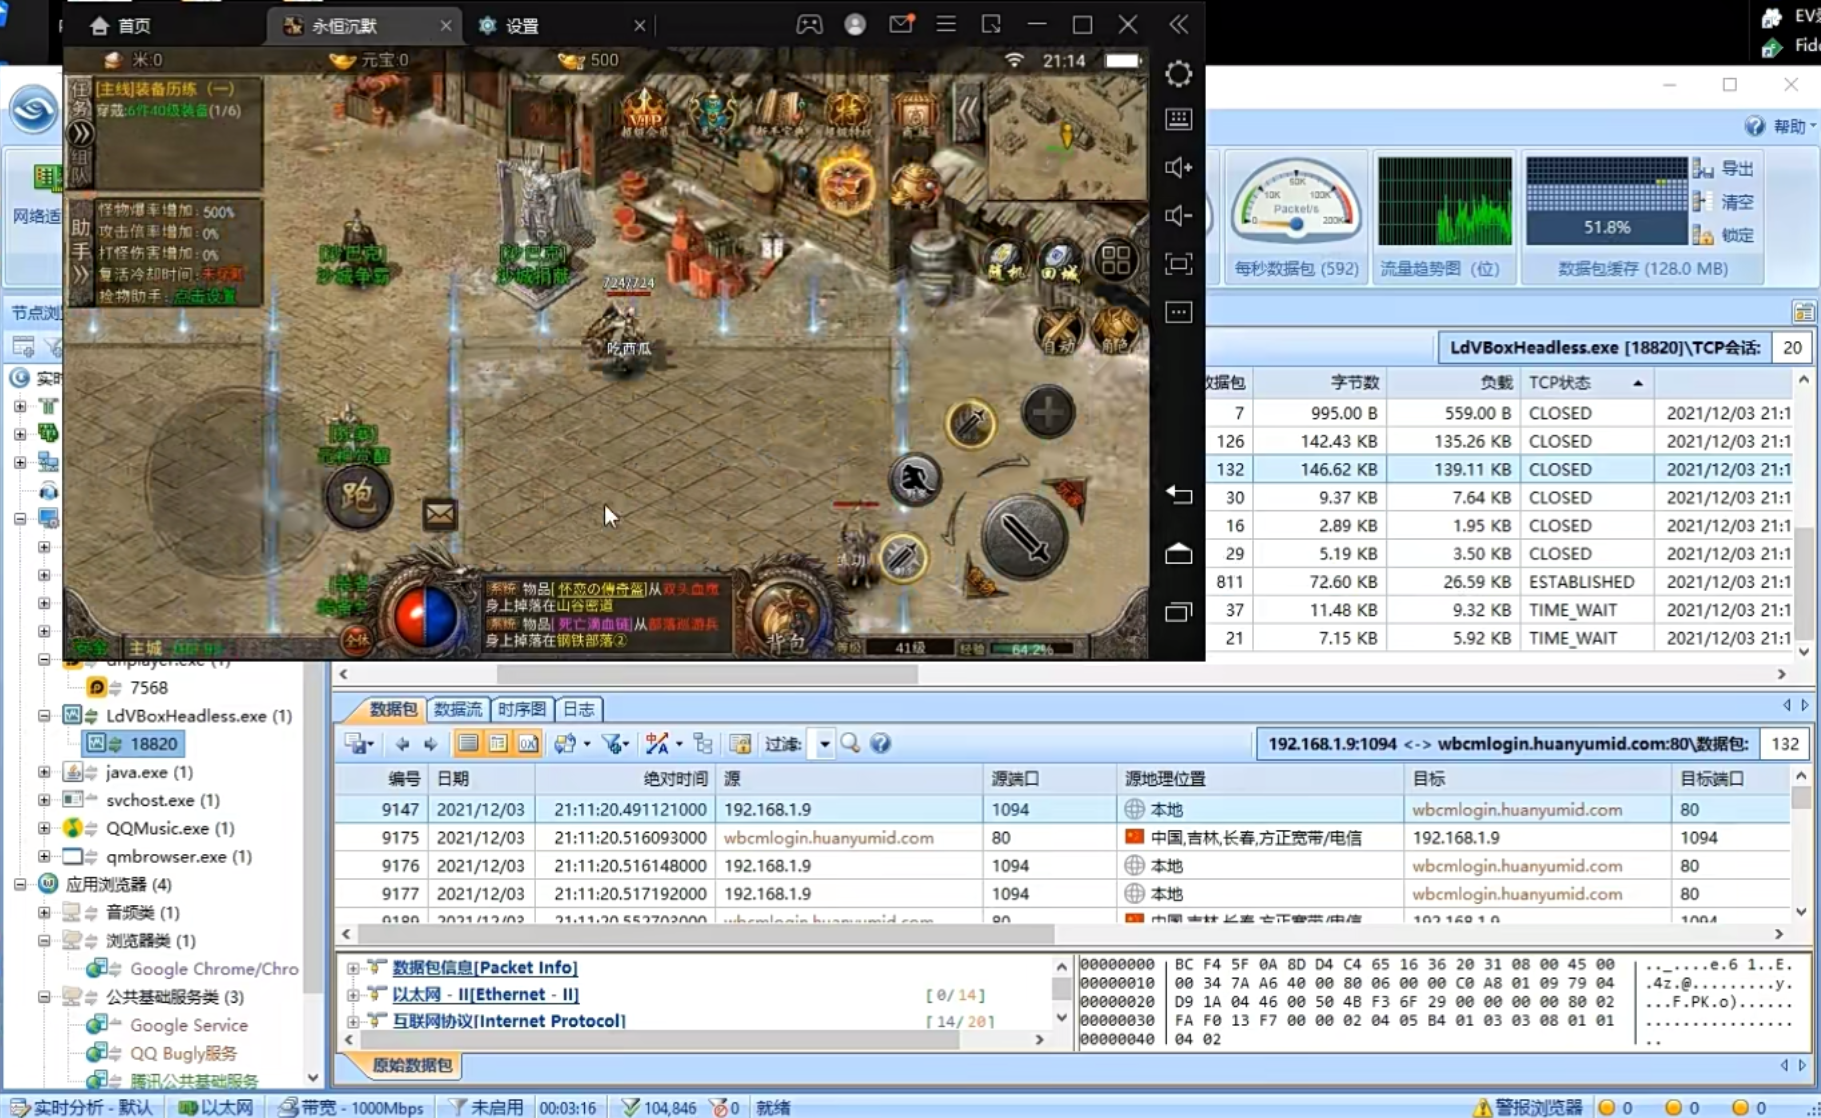
Task: Click the keyboard mapping icon in emulator sidebar
Action: 1178,119
